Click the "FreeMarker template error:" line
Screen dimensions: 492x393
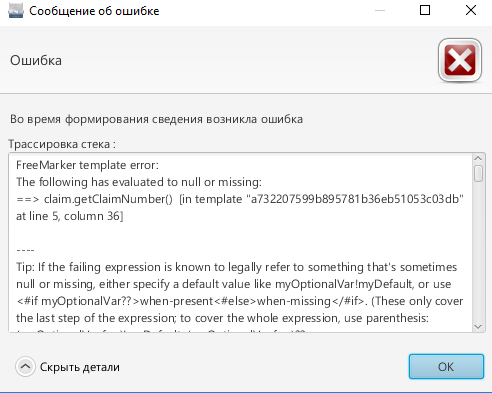click(87, 165)
